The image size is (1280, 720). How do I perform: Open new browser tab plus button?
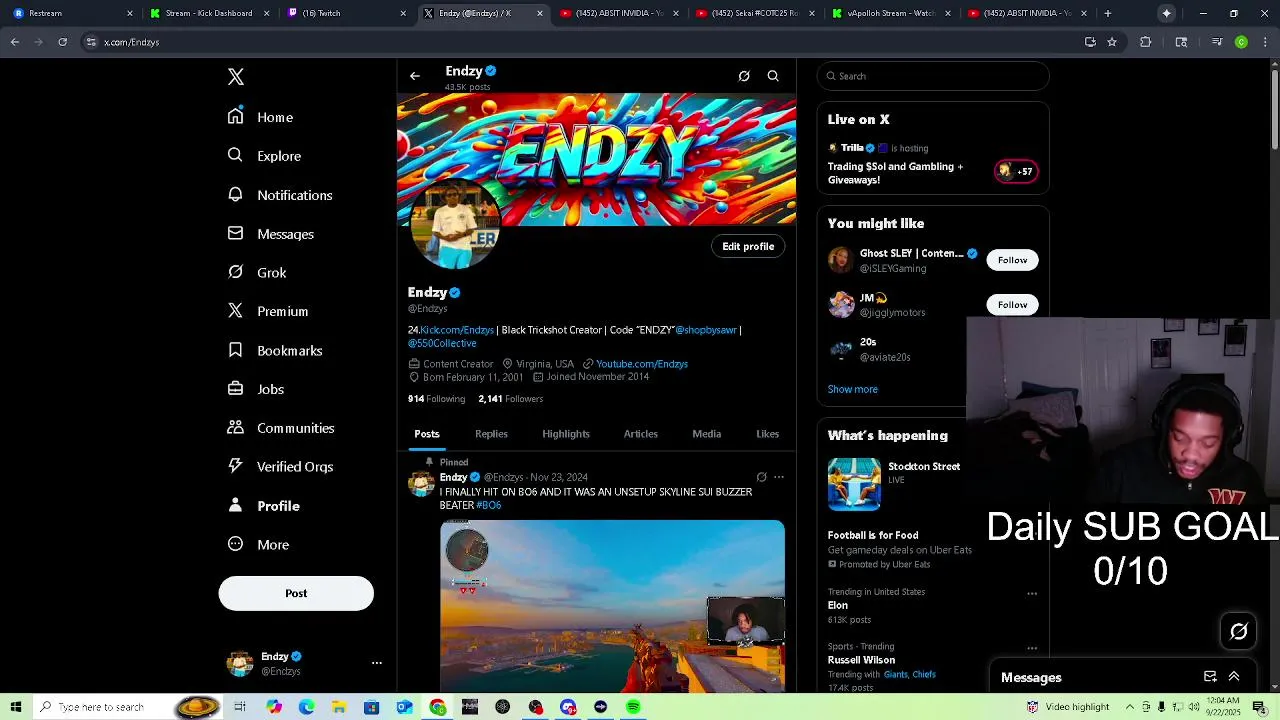(1108, 13)
